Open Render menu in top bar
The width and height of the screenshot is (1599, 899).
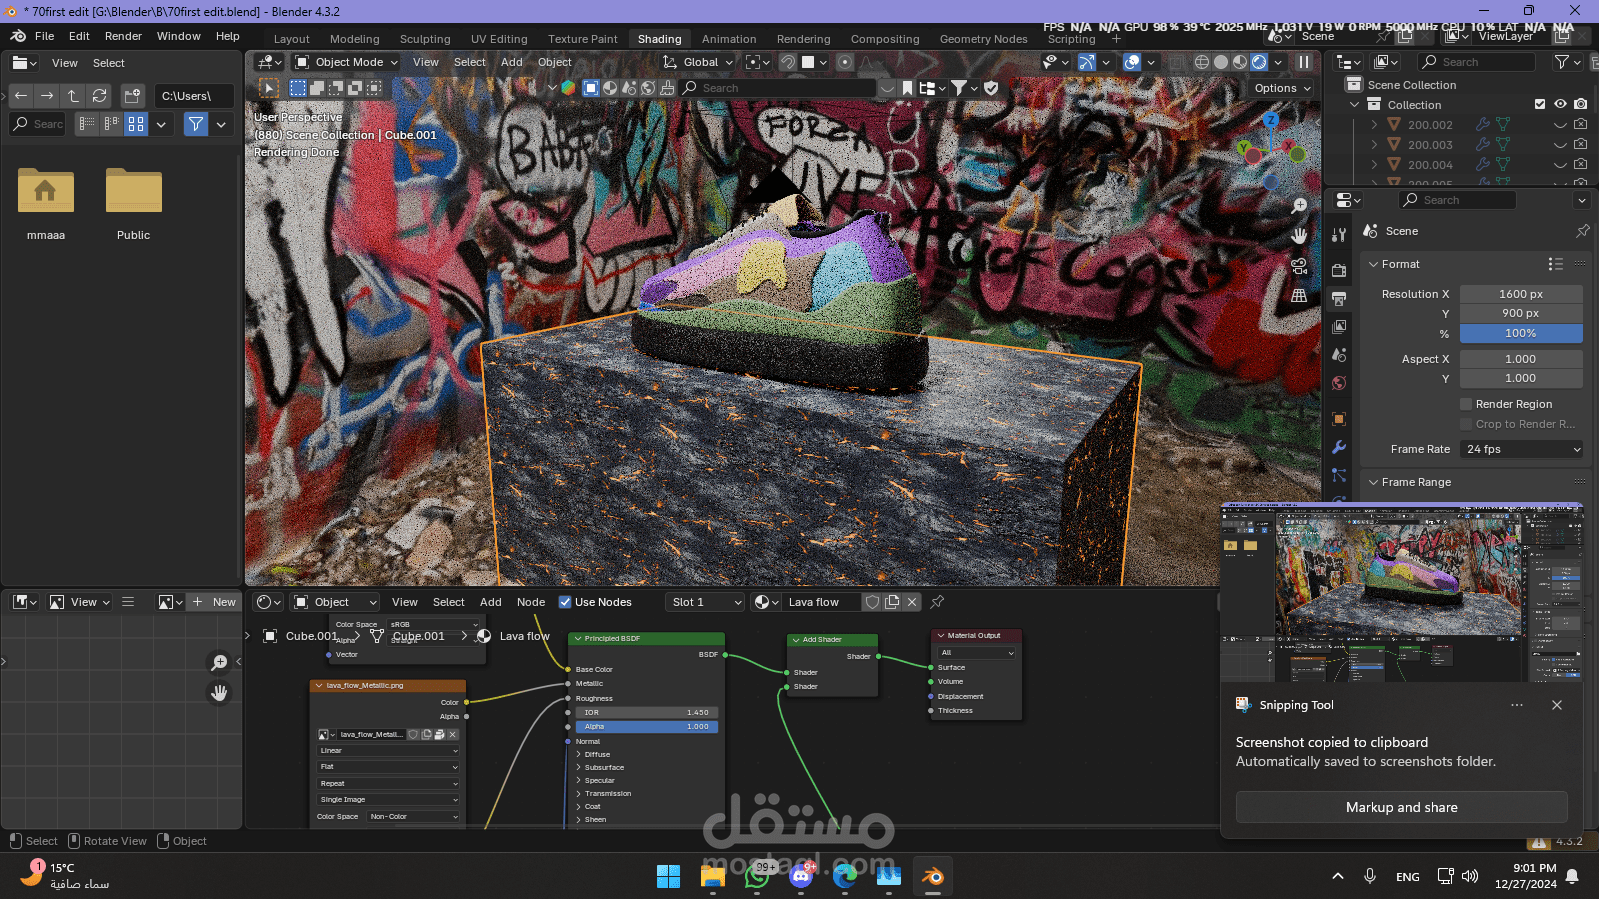pyautogui.click(x=123, y=36)
